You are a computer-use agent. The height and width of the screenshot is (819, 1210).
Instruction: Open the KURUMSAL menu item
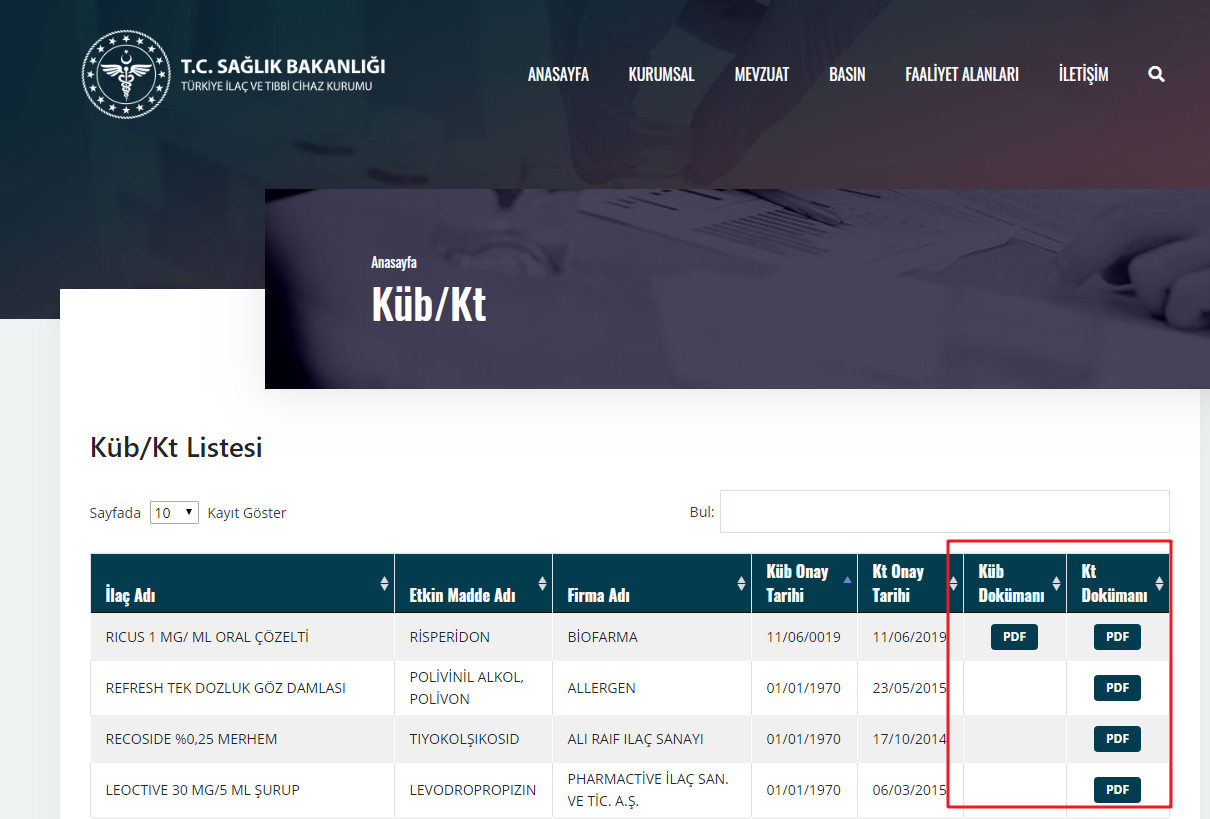[x=661, y=75]
